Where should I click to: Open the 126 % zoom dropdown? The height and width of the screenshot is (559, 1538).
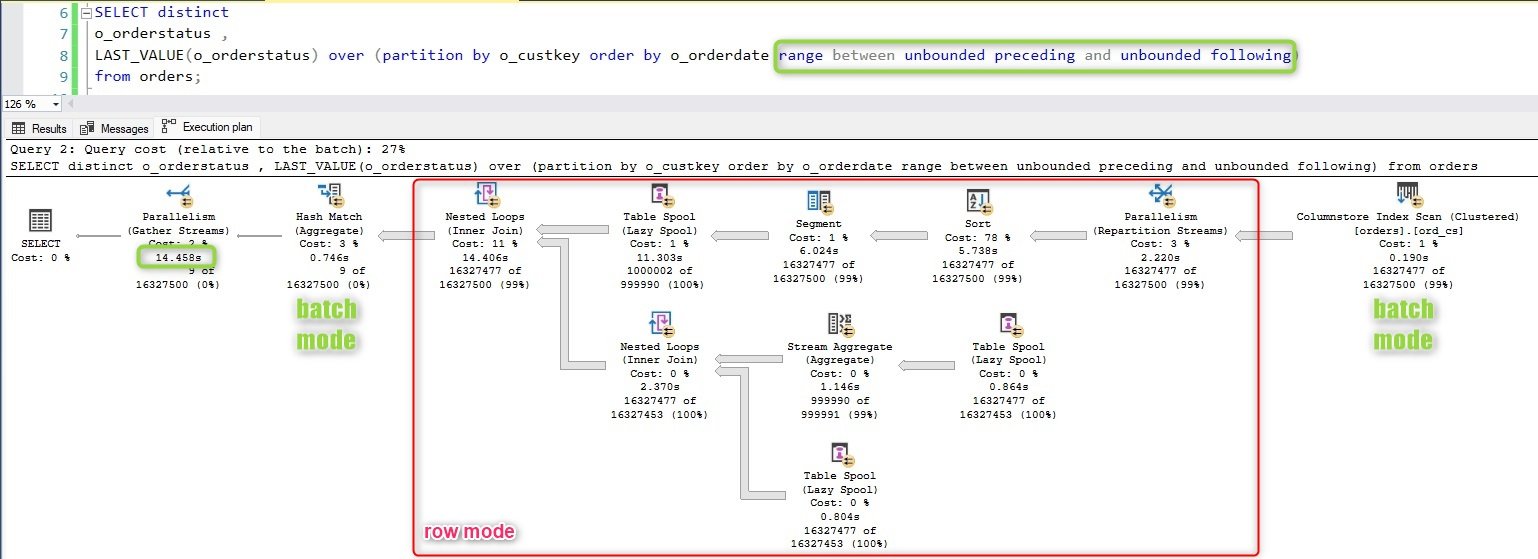point(56,104)
